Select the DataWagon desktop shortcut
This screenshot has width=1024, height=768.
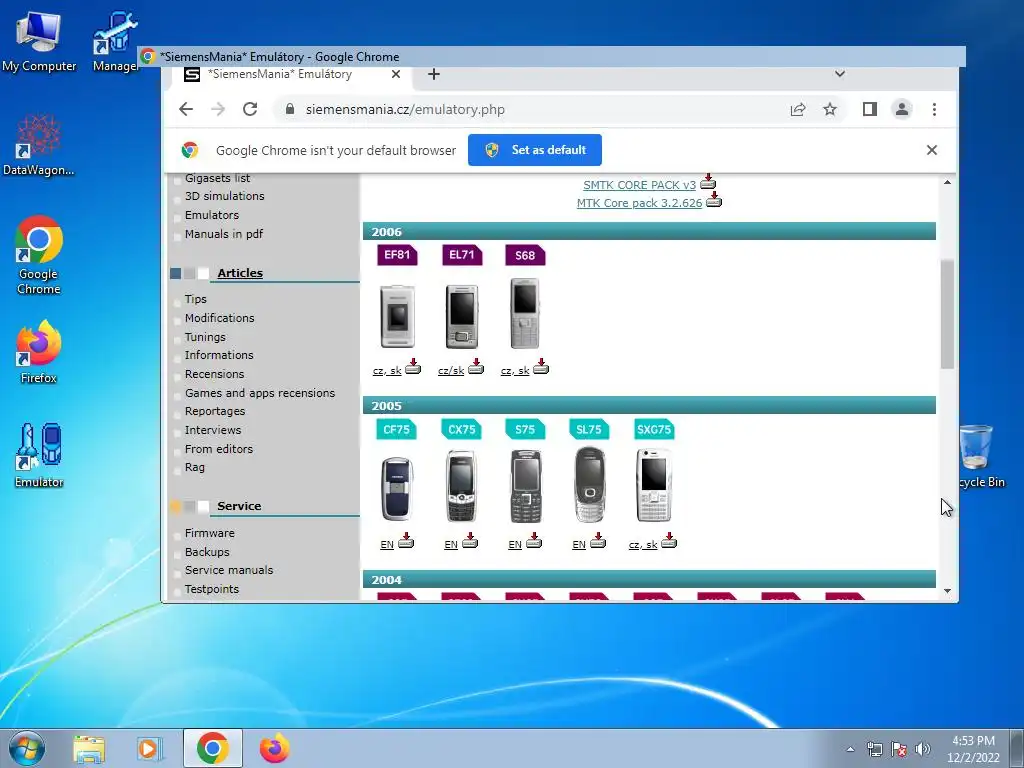point(39,145)
